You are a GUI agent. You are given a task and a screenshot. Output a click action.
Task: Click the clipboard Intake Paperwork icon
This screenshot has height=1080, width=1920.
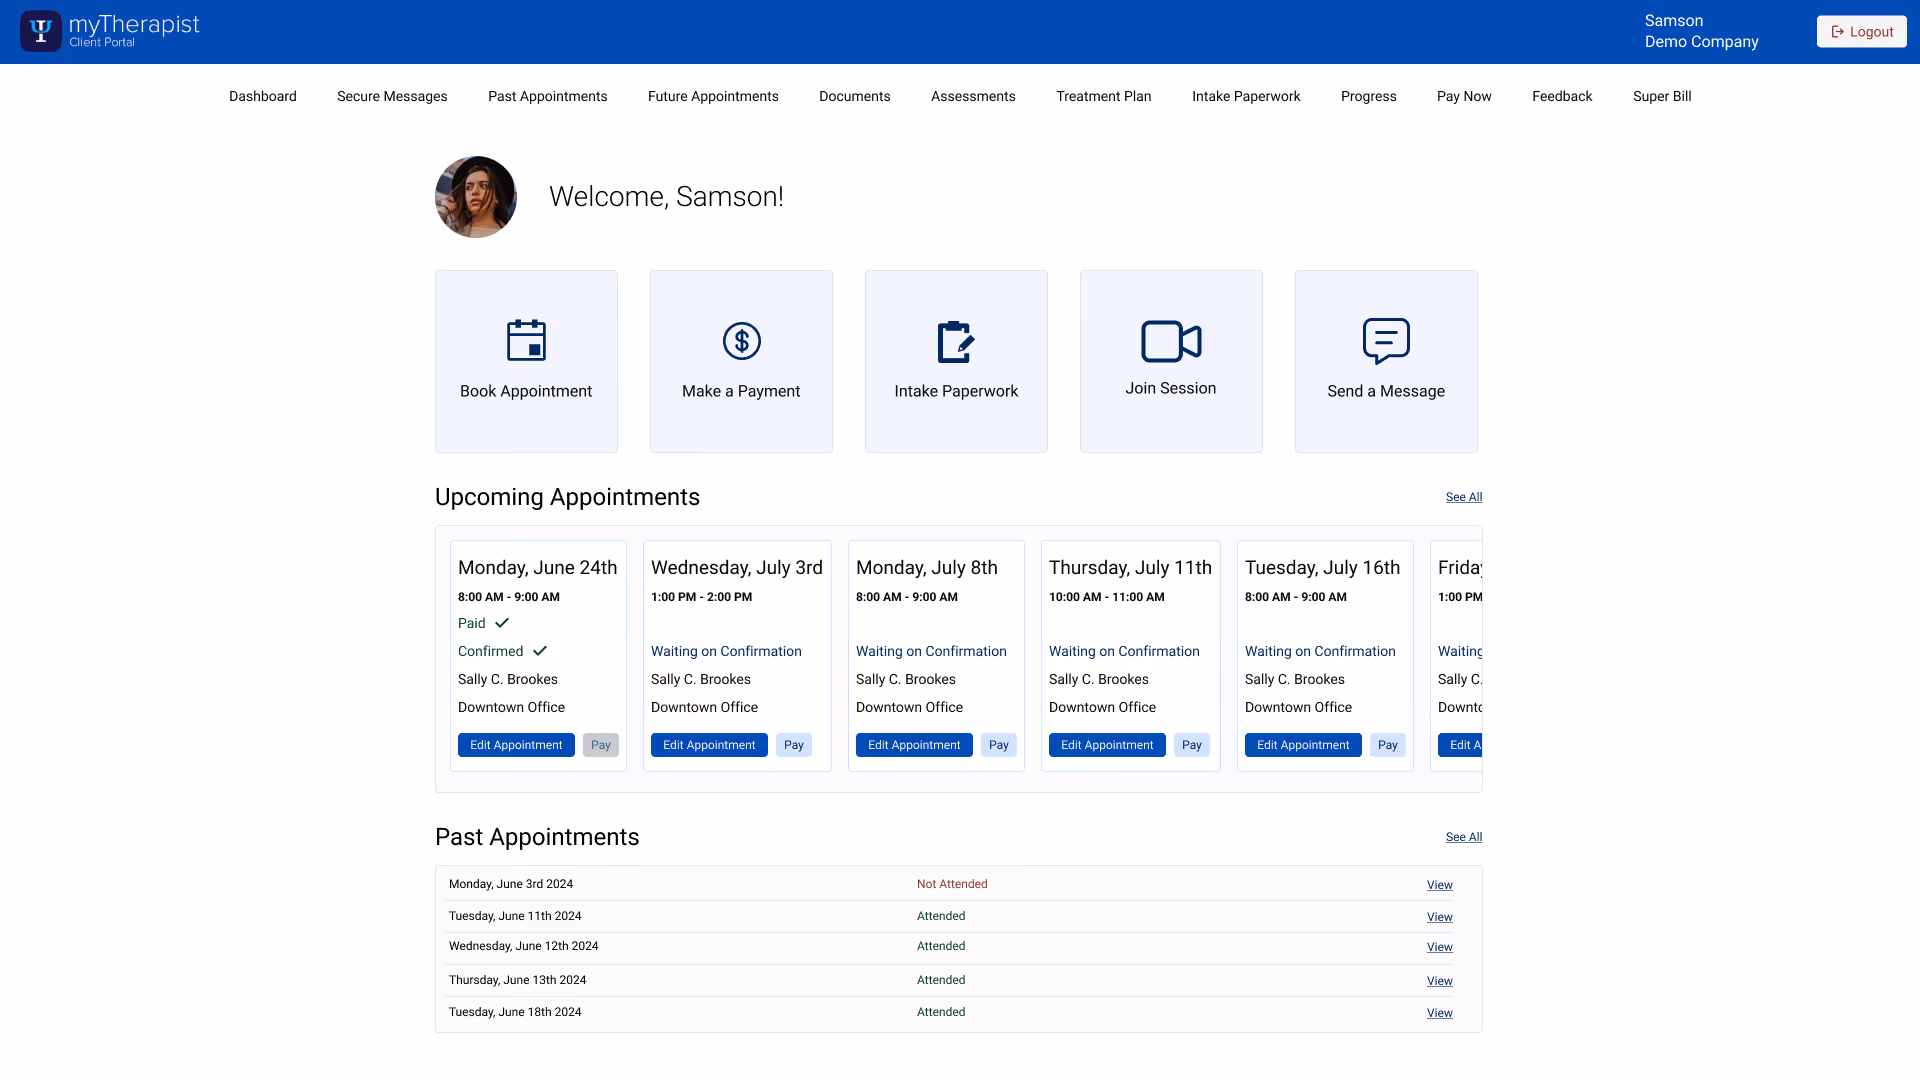click(x=956, y=341)
